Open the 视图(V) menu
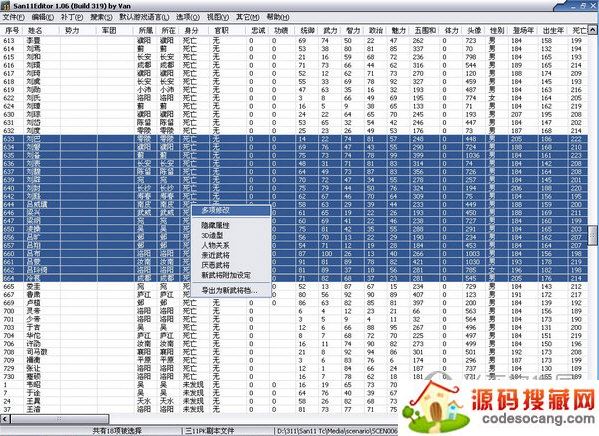 tap(218, 17)
